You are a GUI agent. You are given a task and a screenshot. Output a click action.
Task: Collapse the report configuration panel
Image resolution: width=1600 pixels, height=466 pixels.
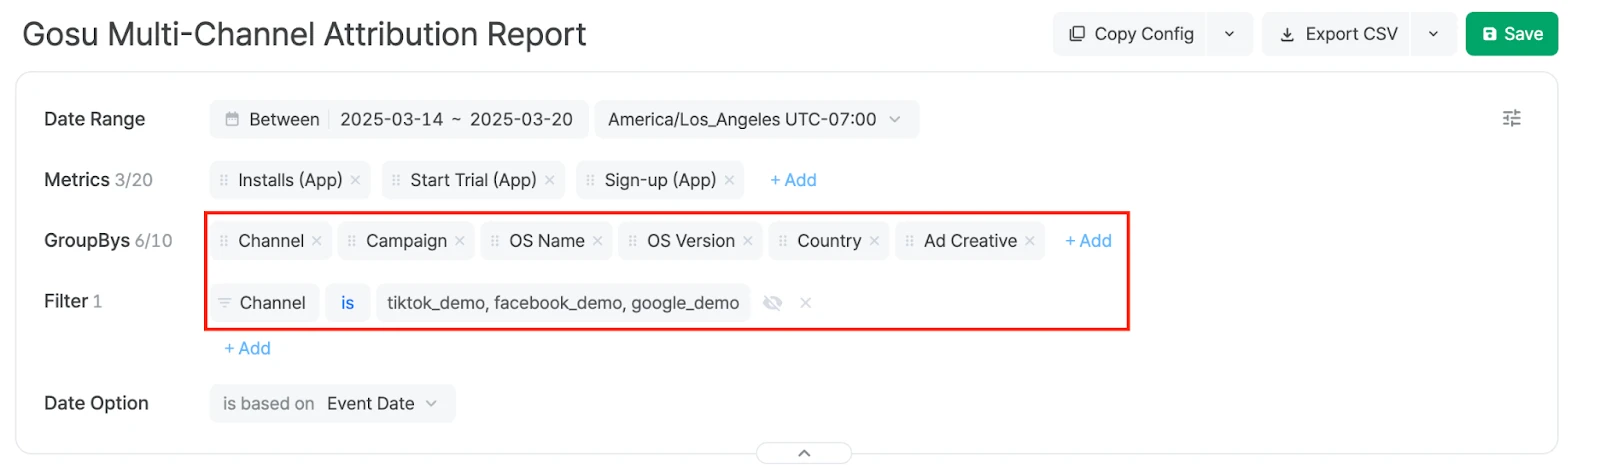(x=804, y=453)
